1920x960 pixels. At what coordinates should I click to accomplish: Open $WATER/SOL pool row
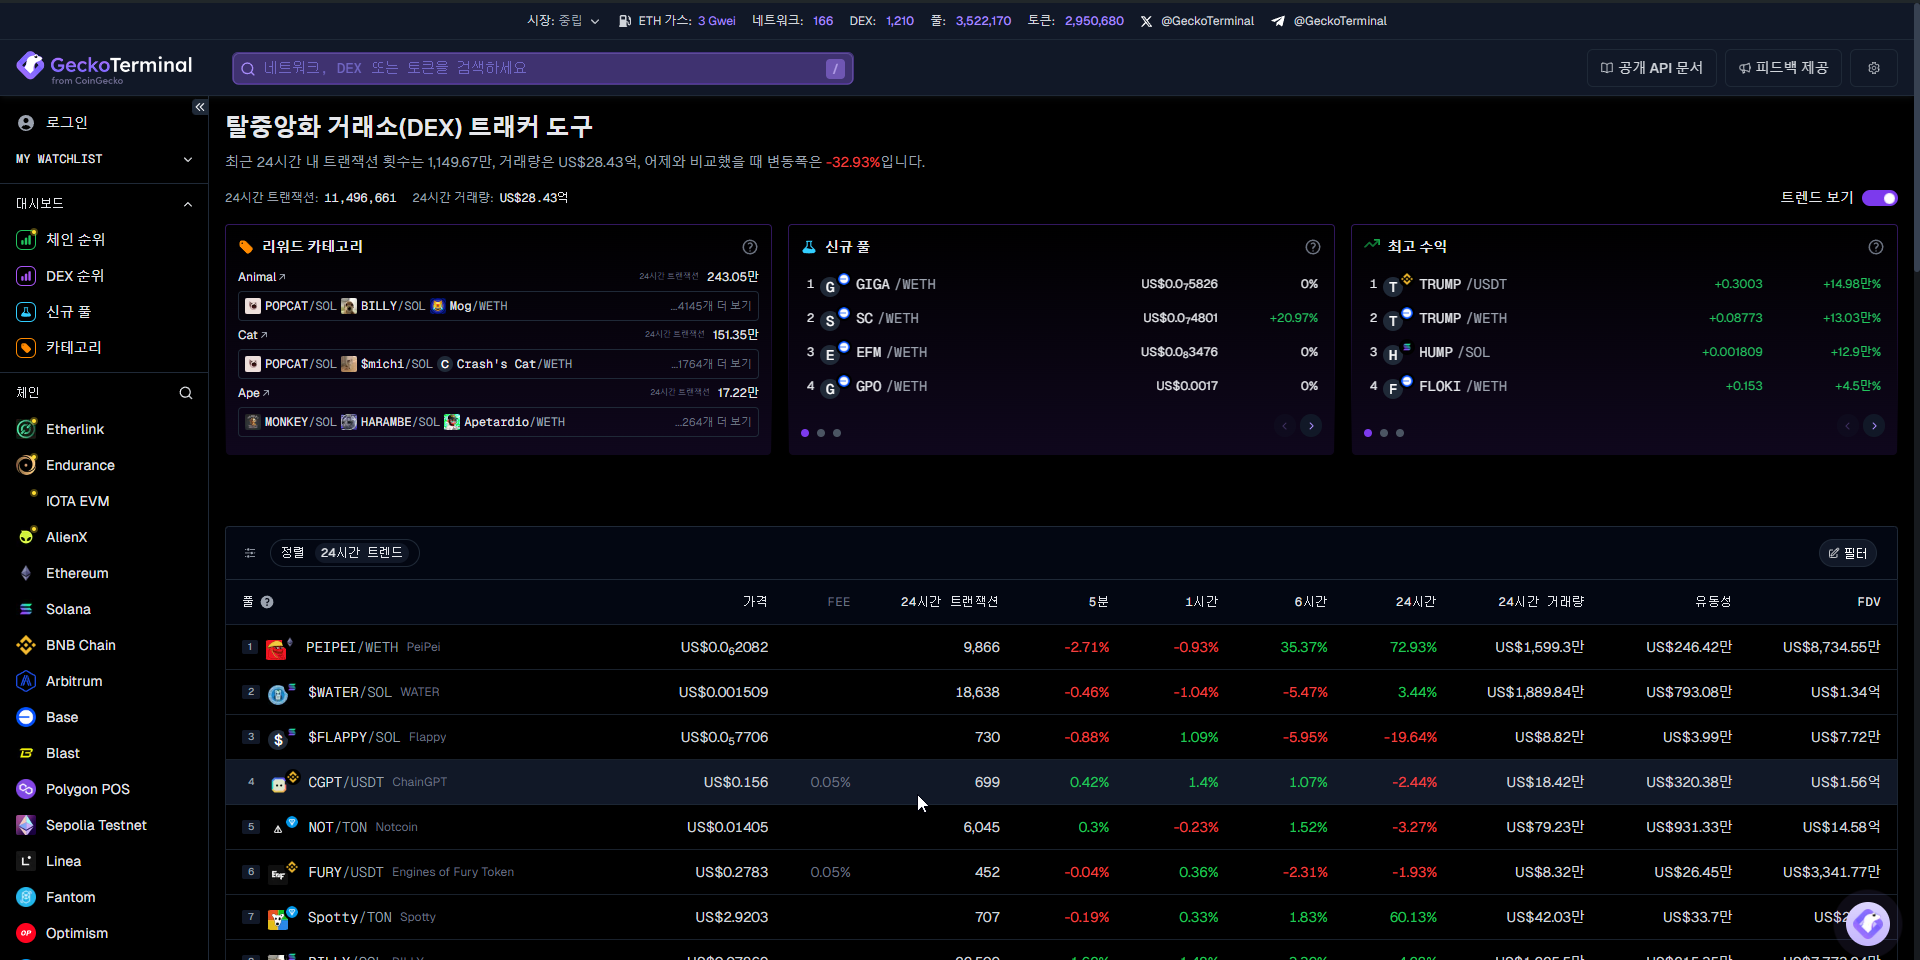click(x=1061, y=692)
